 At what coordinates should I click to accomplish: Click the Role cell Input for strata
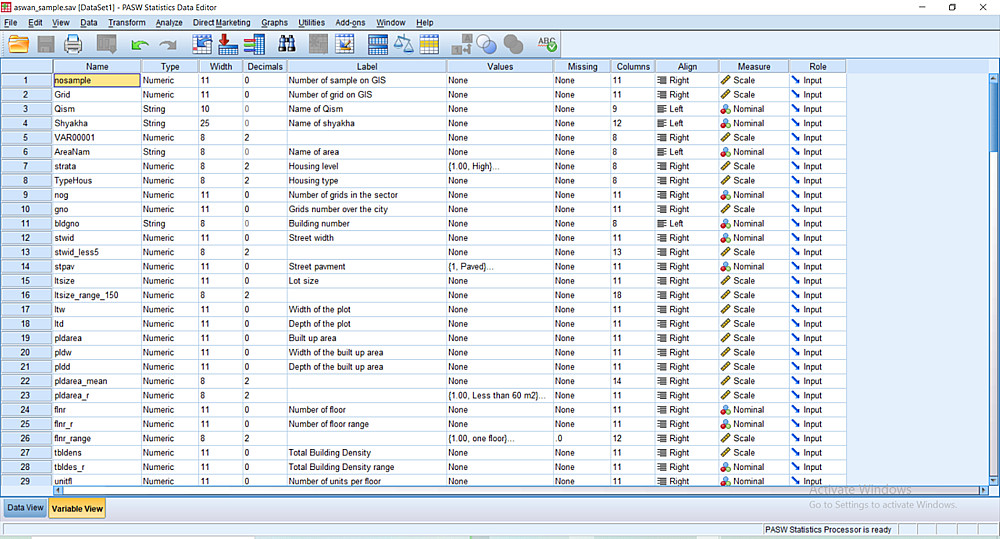pos(818,166)
